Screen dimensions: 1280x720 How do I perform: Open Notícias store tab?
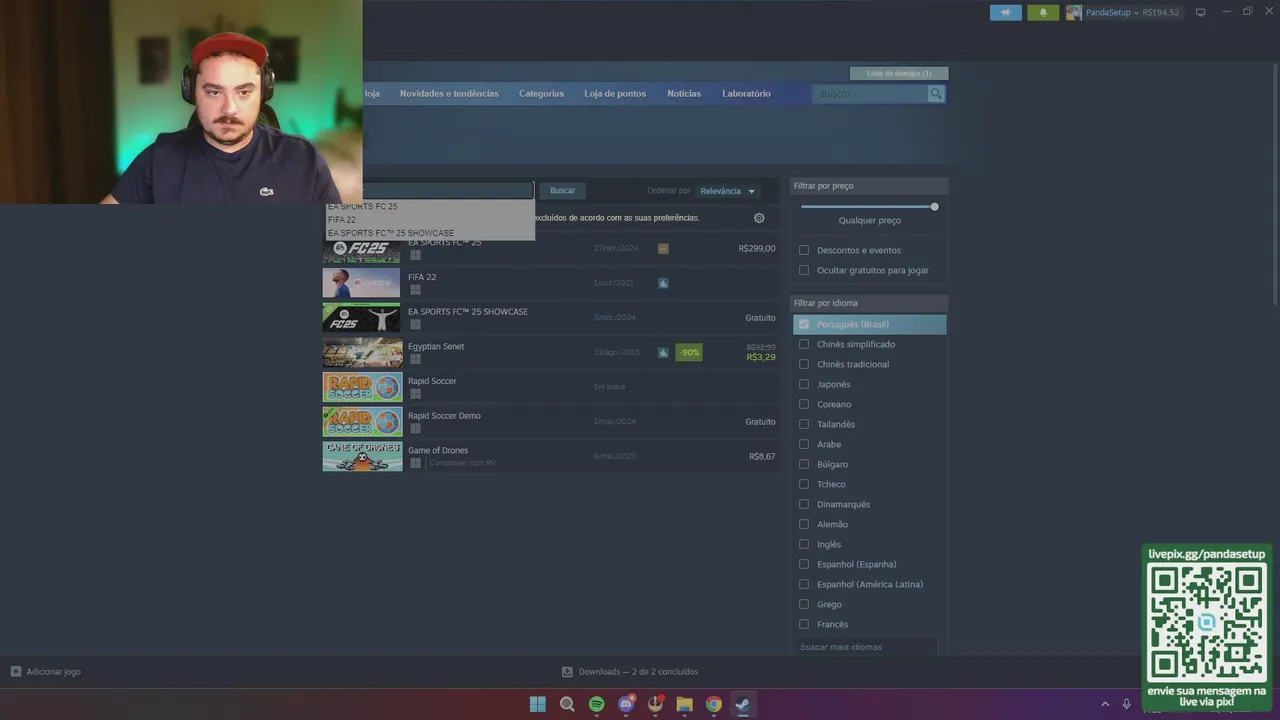tap(684, 94)
